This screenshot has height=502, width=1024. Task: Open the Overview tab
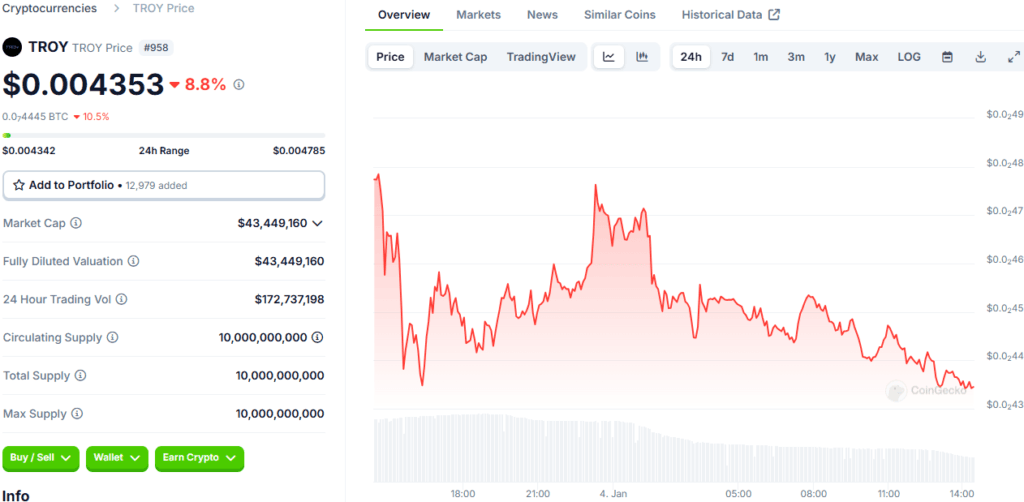click(404, 14)
